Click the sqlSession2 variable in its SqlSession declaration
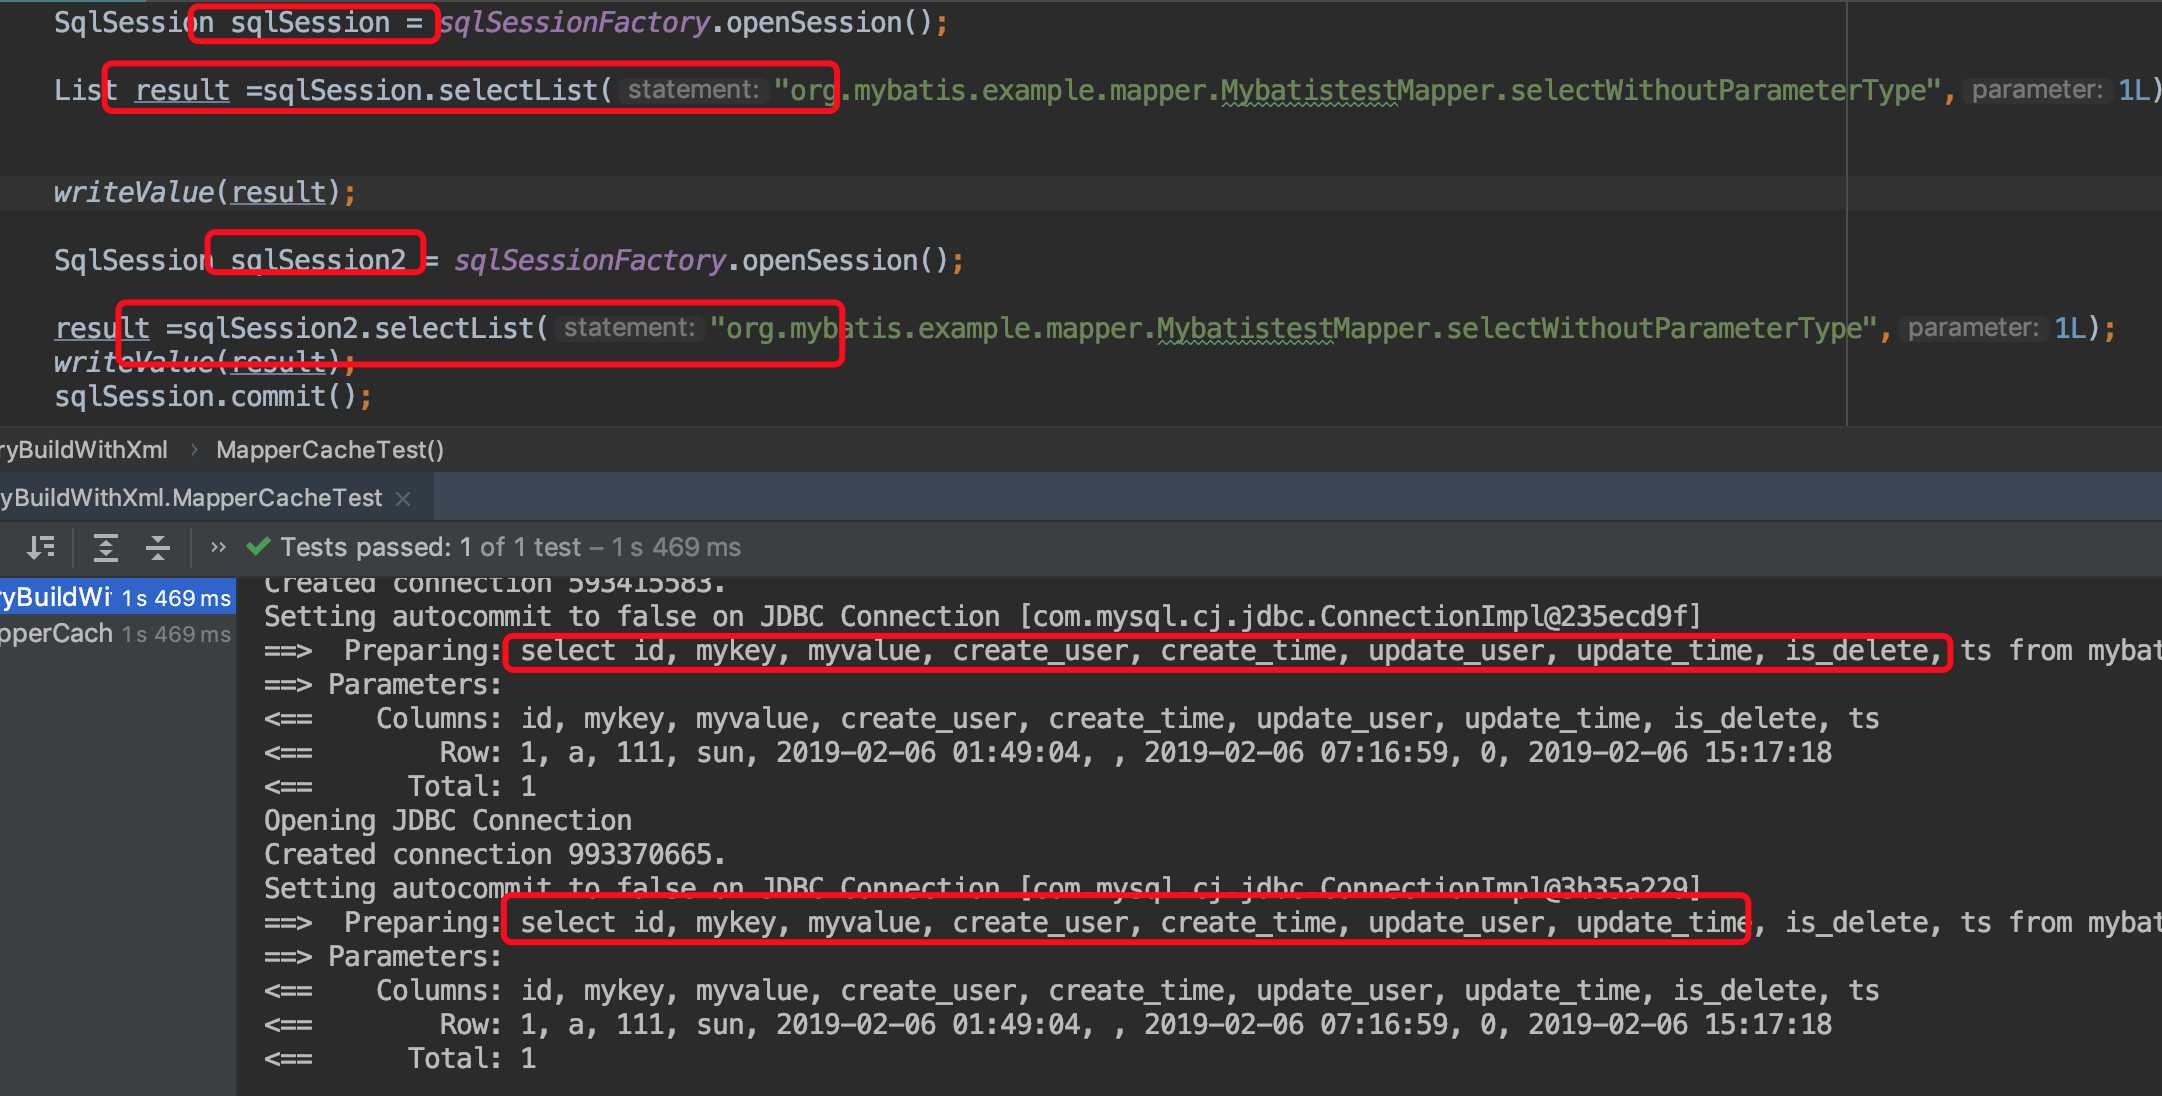2162x1096 pixels. (318, 260)
